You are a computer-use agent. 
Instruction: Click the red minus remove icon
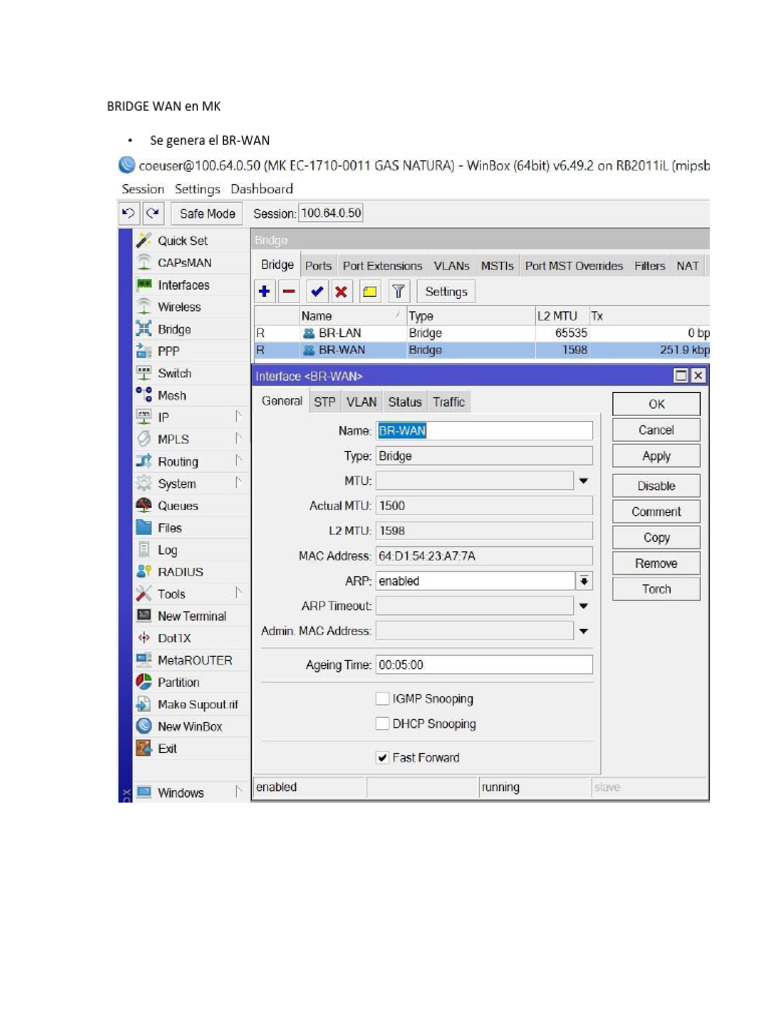pos(289,292)
